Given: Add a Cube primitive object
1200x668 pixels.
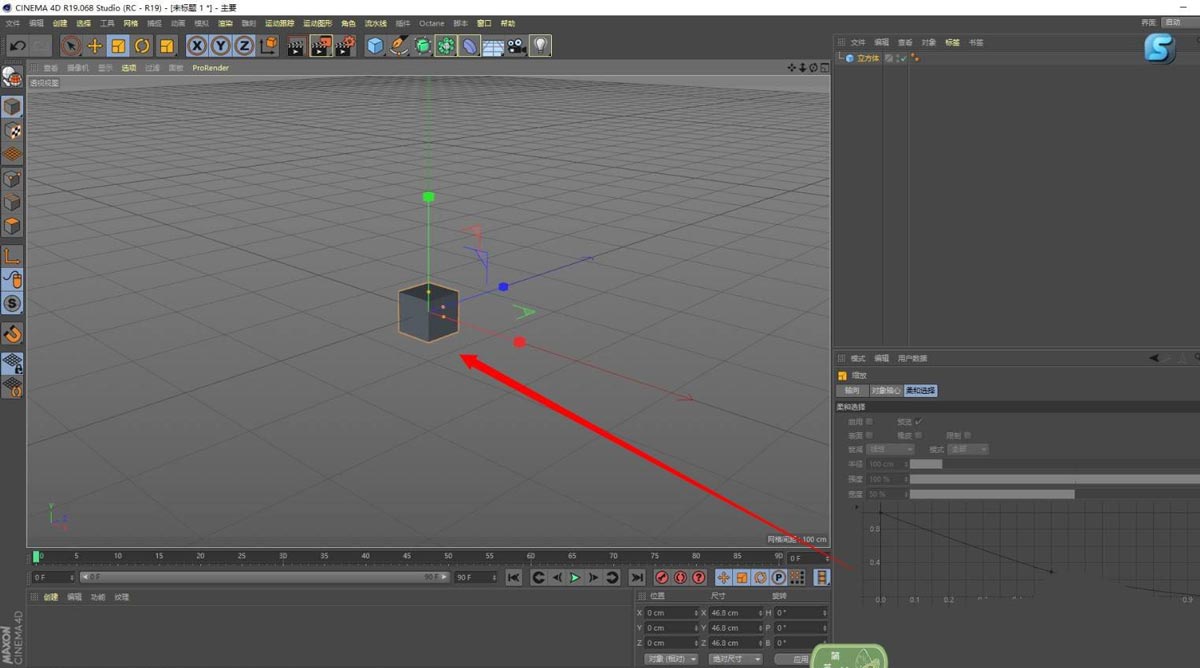Looking at the screenshot, I should pos(375,46).
